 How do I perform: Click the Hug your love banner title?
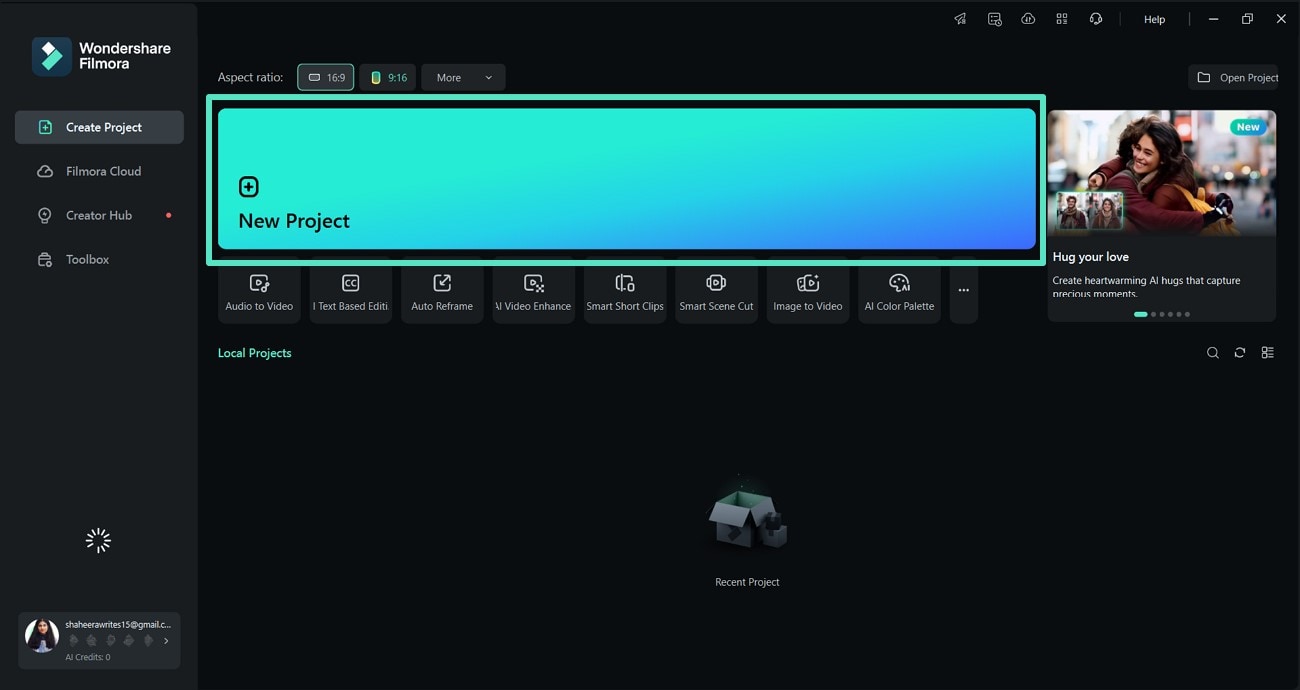pyautogui.click(x=1091, y=257)
